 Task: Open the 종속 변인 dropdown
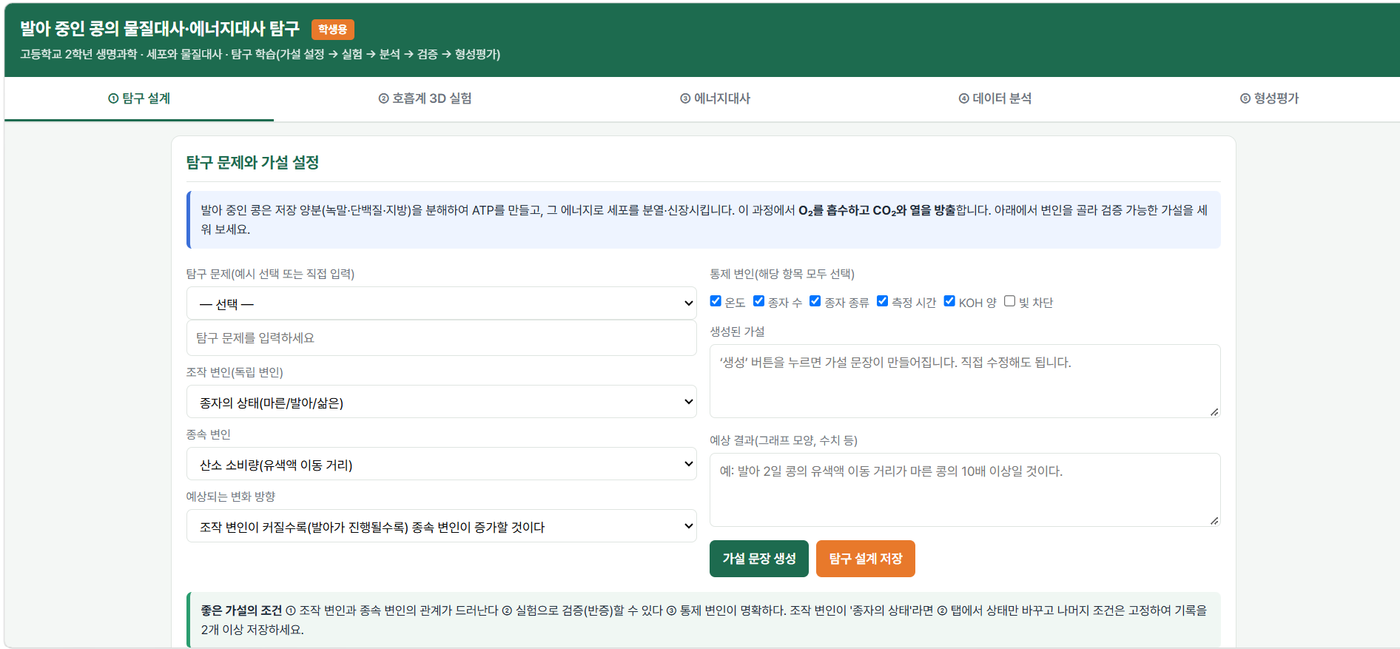click(x=441, y=464)
